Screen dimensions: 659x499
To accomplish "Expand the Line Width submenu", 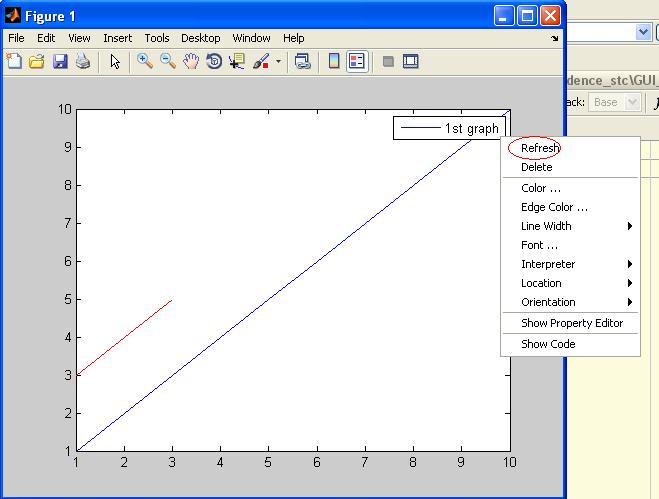I will pyautogui.click(x=570, y=226).
